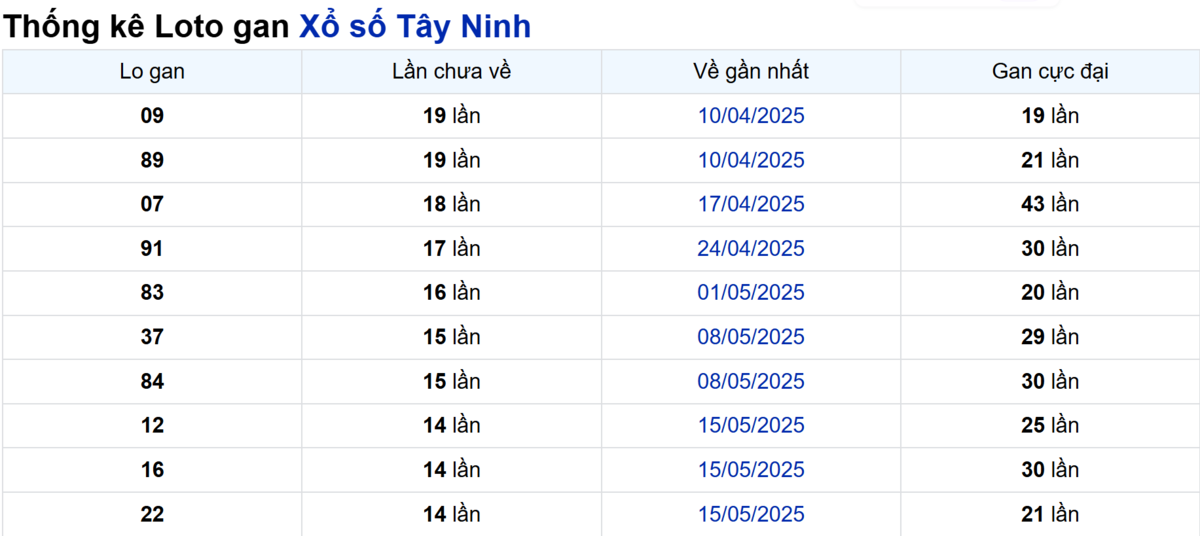Open date 08/05/2025 for loto 84
The height and width of the screenshot is (536, 1200).
pos(750,381)
